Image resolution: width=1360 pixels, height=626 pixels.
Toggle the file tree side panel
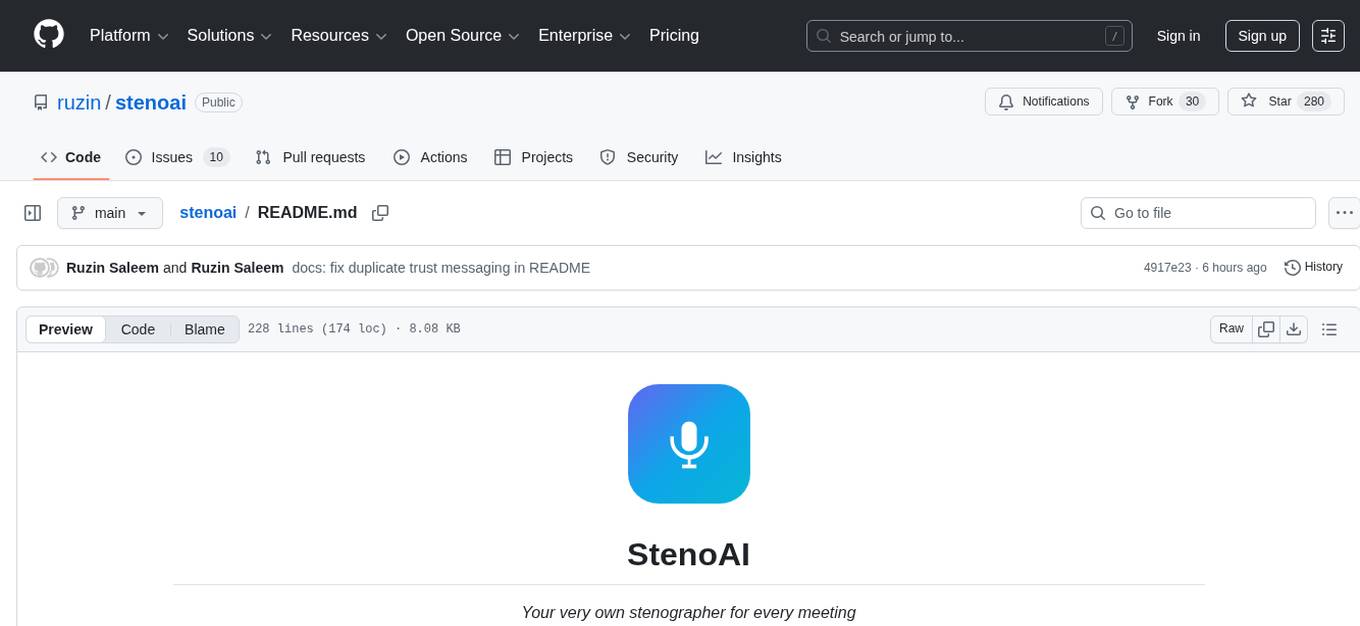coord(32,212)
